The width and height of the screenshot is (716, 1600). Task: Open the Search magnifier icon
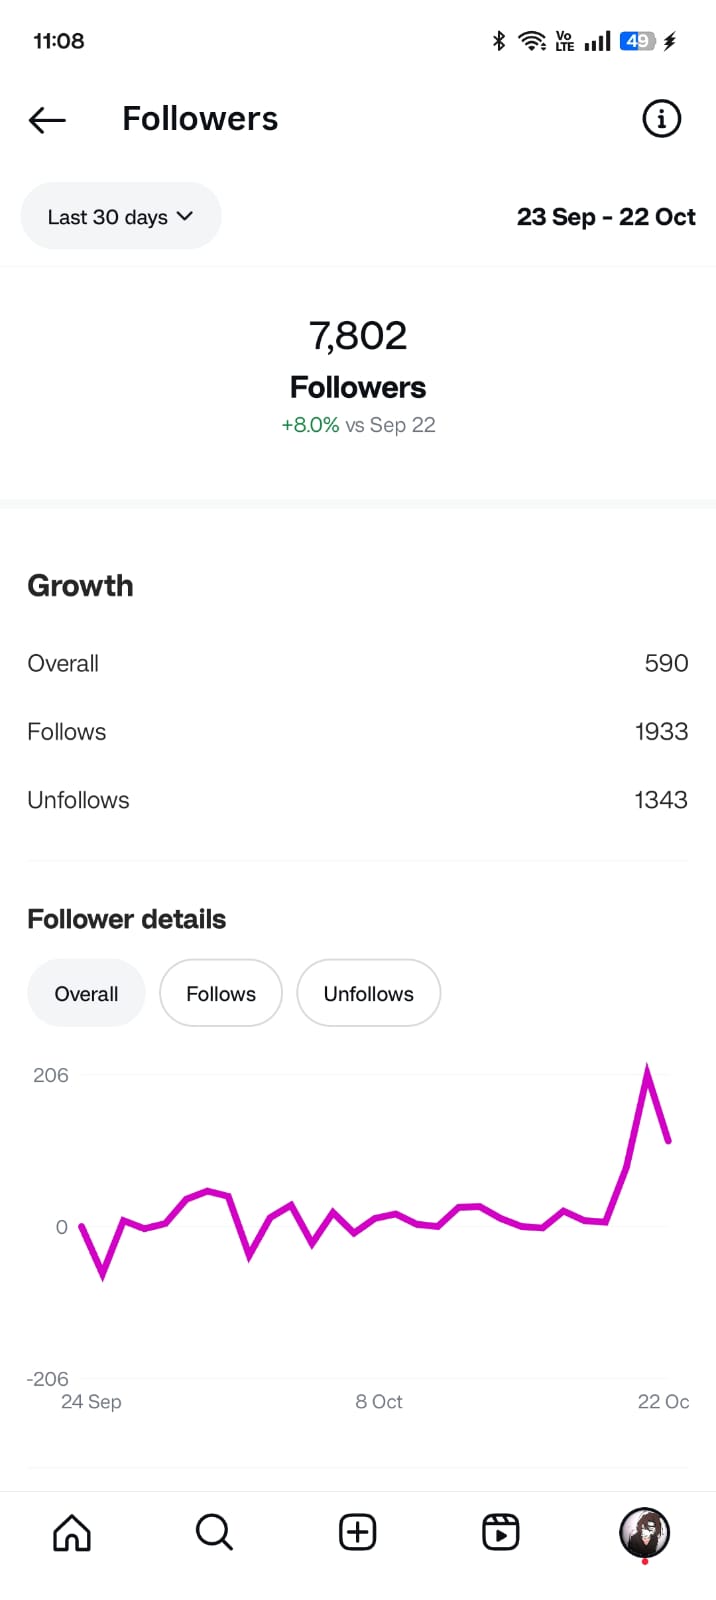pyautogui.click(x=214, y=1532)
